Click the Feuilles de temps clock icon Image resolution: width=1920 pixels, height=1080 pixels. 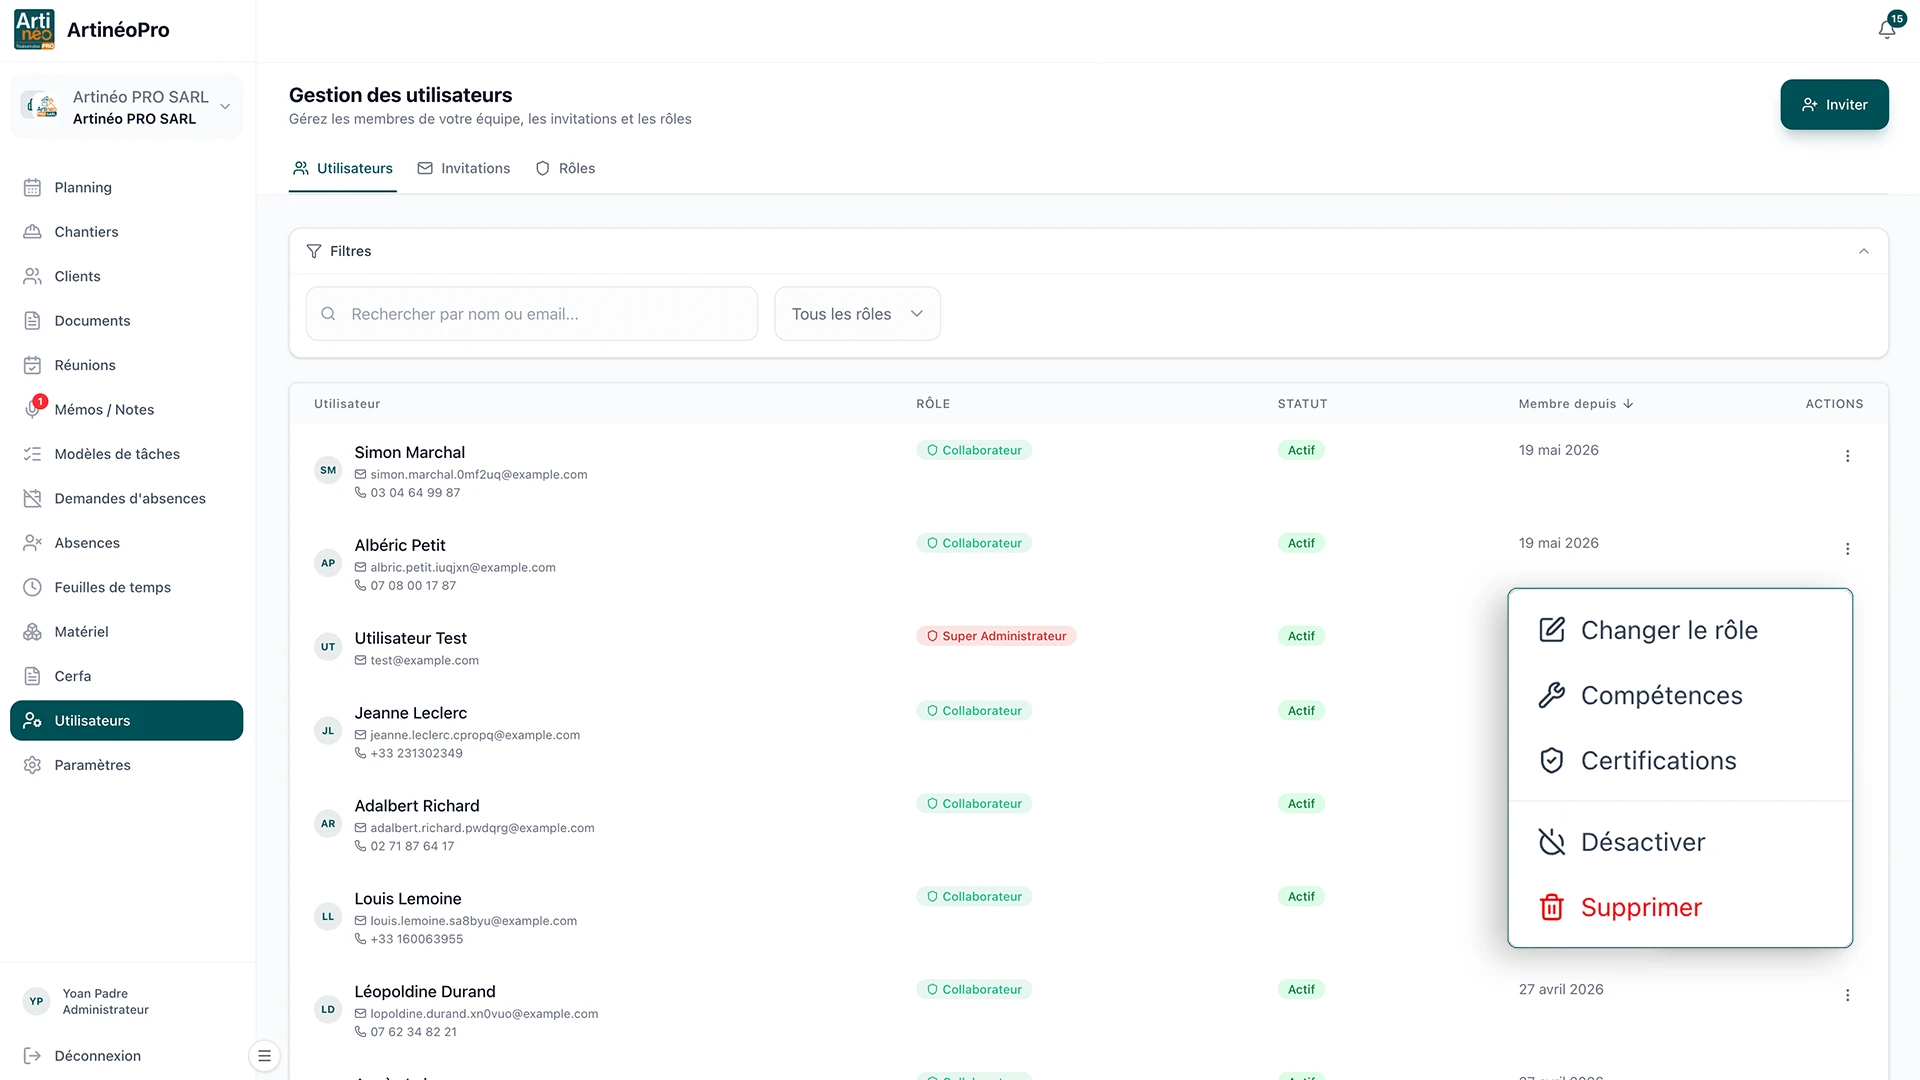point(33,587)
